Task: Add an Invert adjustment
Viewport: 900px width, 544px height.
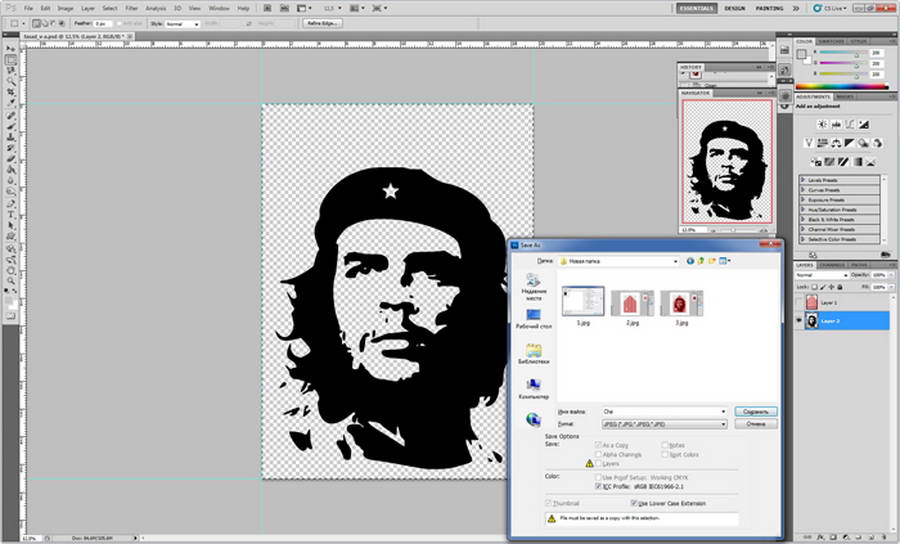Action: coord(816,162)
